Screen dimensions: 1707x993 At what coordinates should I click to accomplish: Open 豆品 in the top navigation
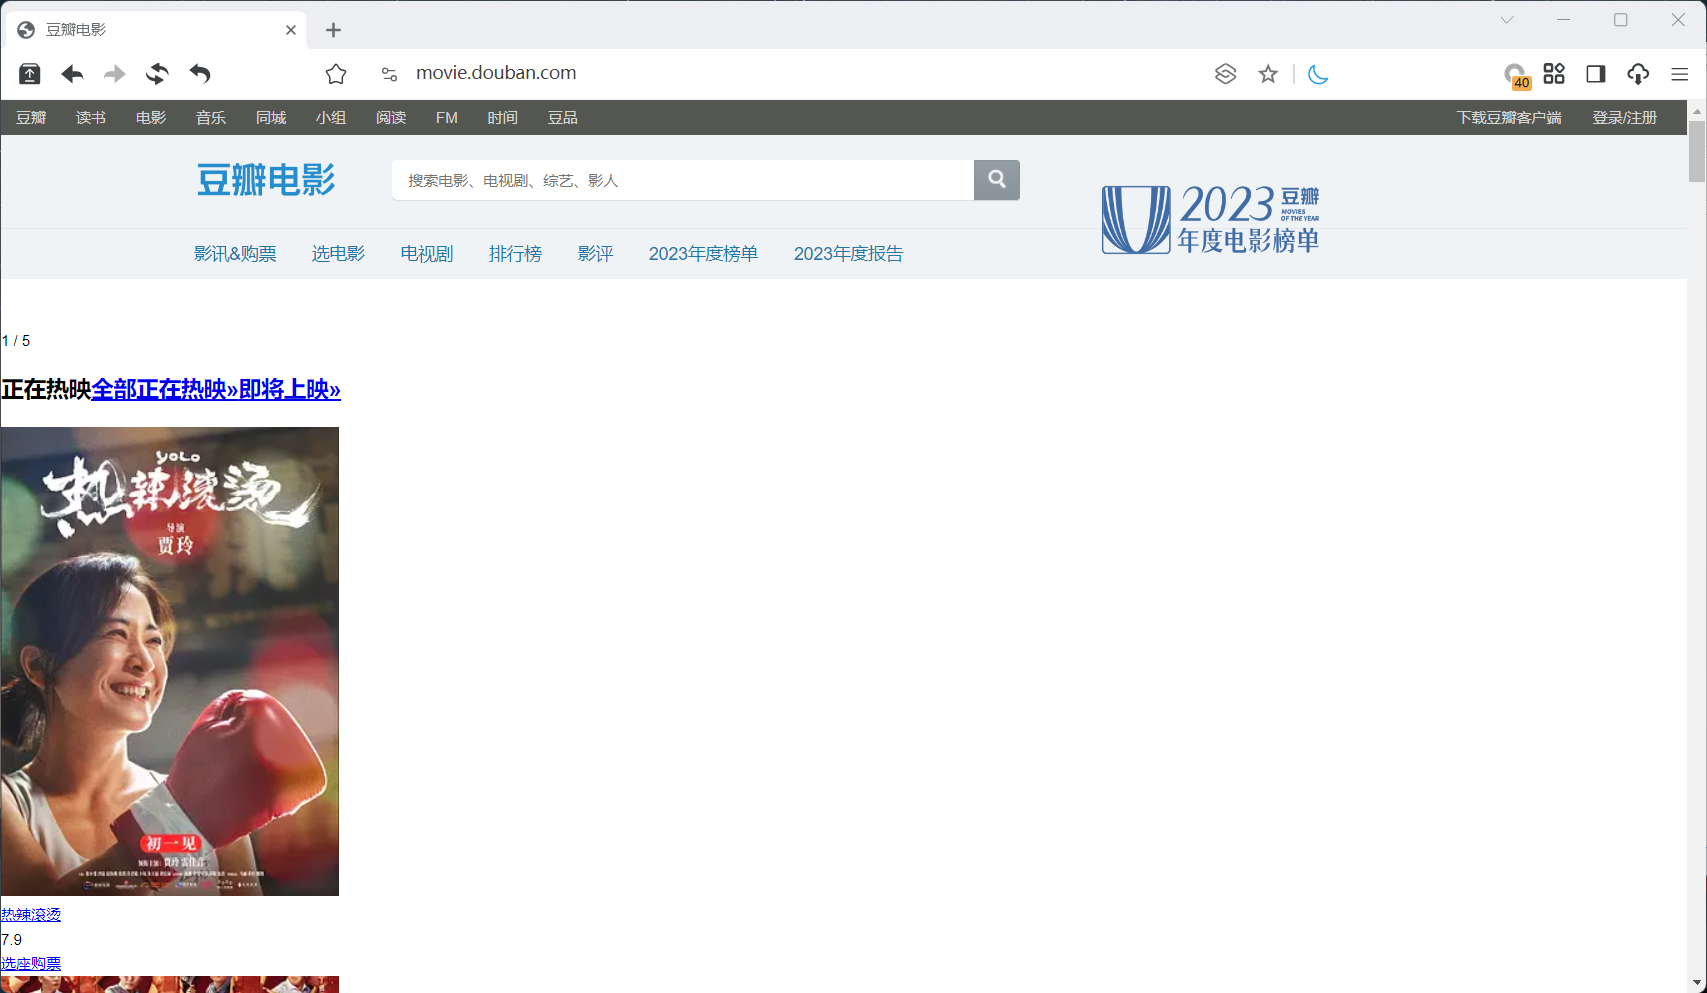coord(563,118)
